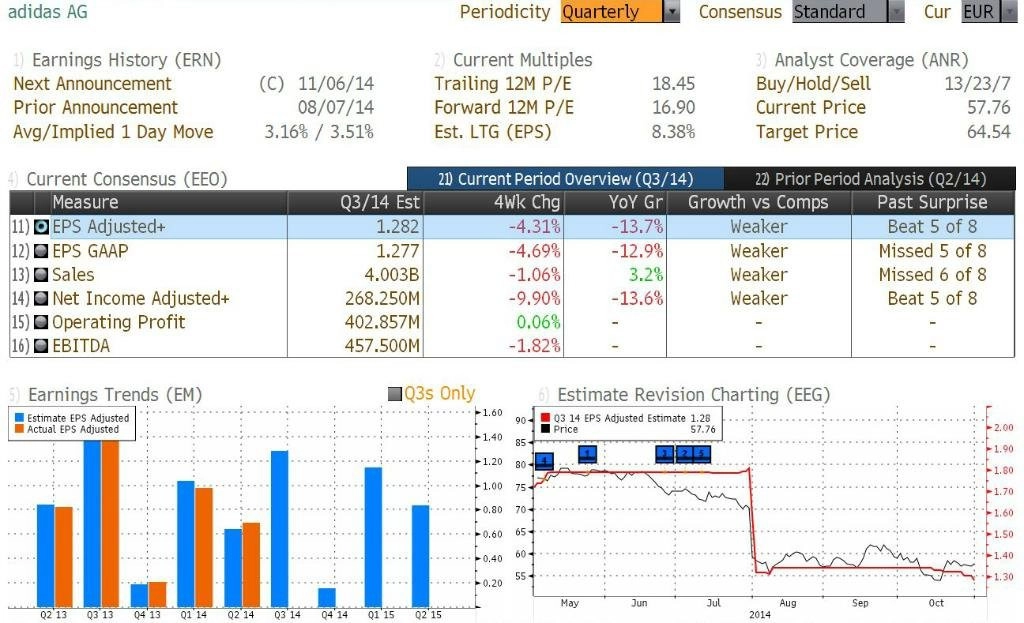Click the orange Actual EPS Adjusted legend swatch
1024x623 pixels.
click(x=20, y=429)
